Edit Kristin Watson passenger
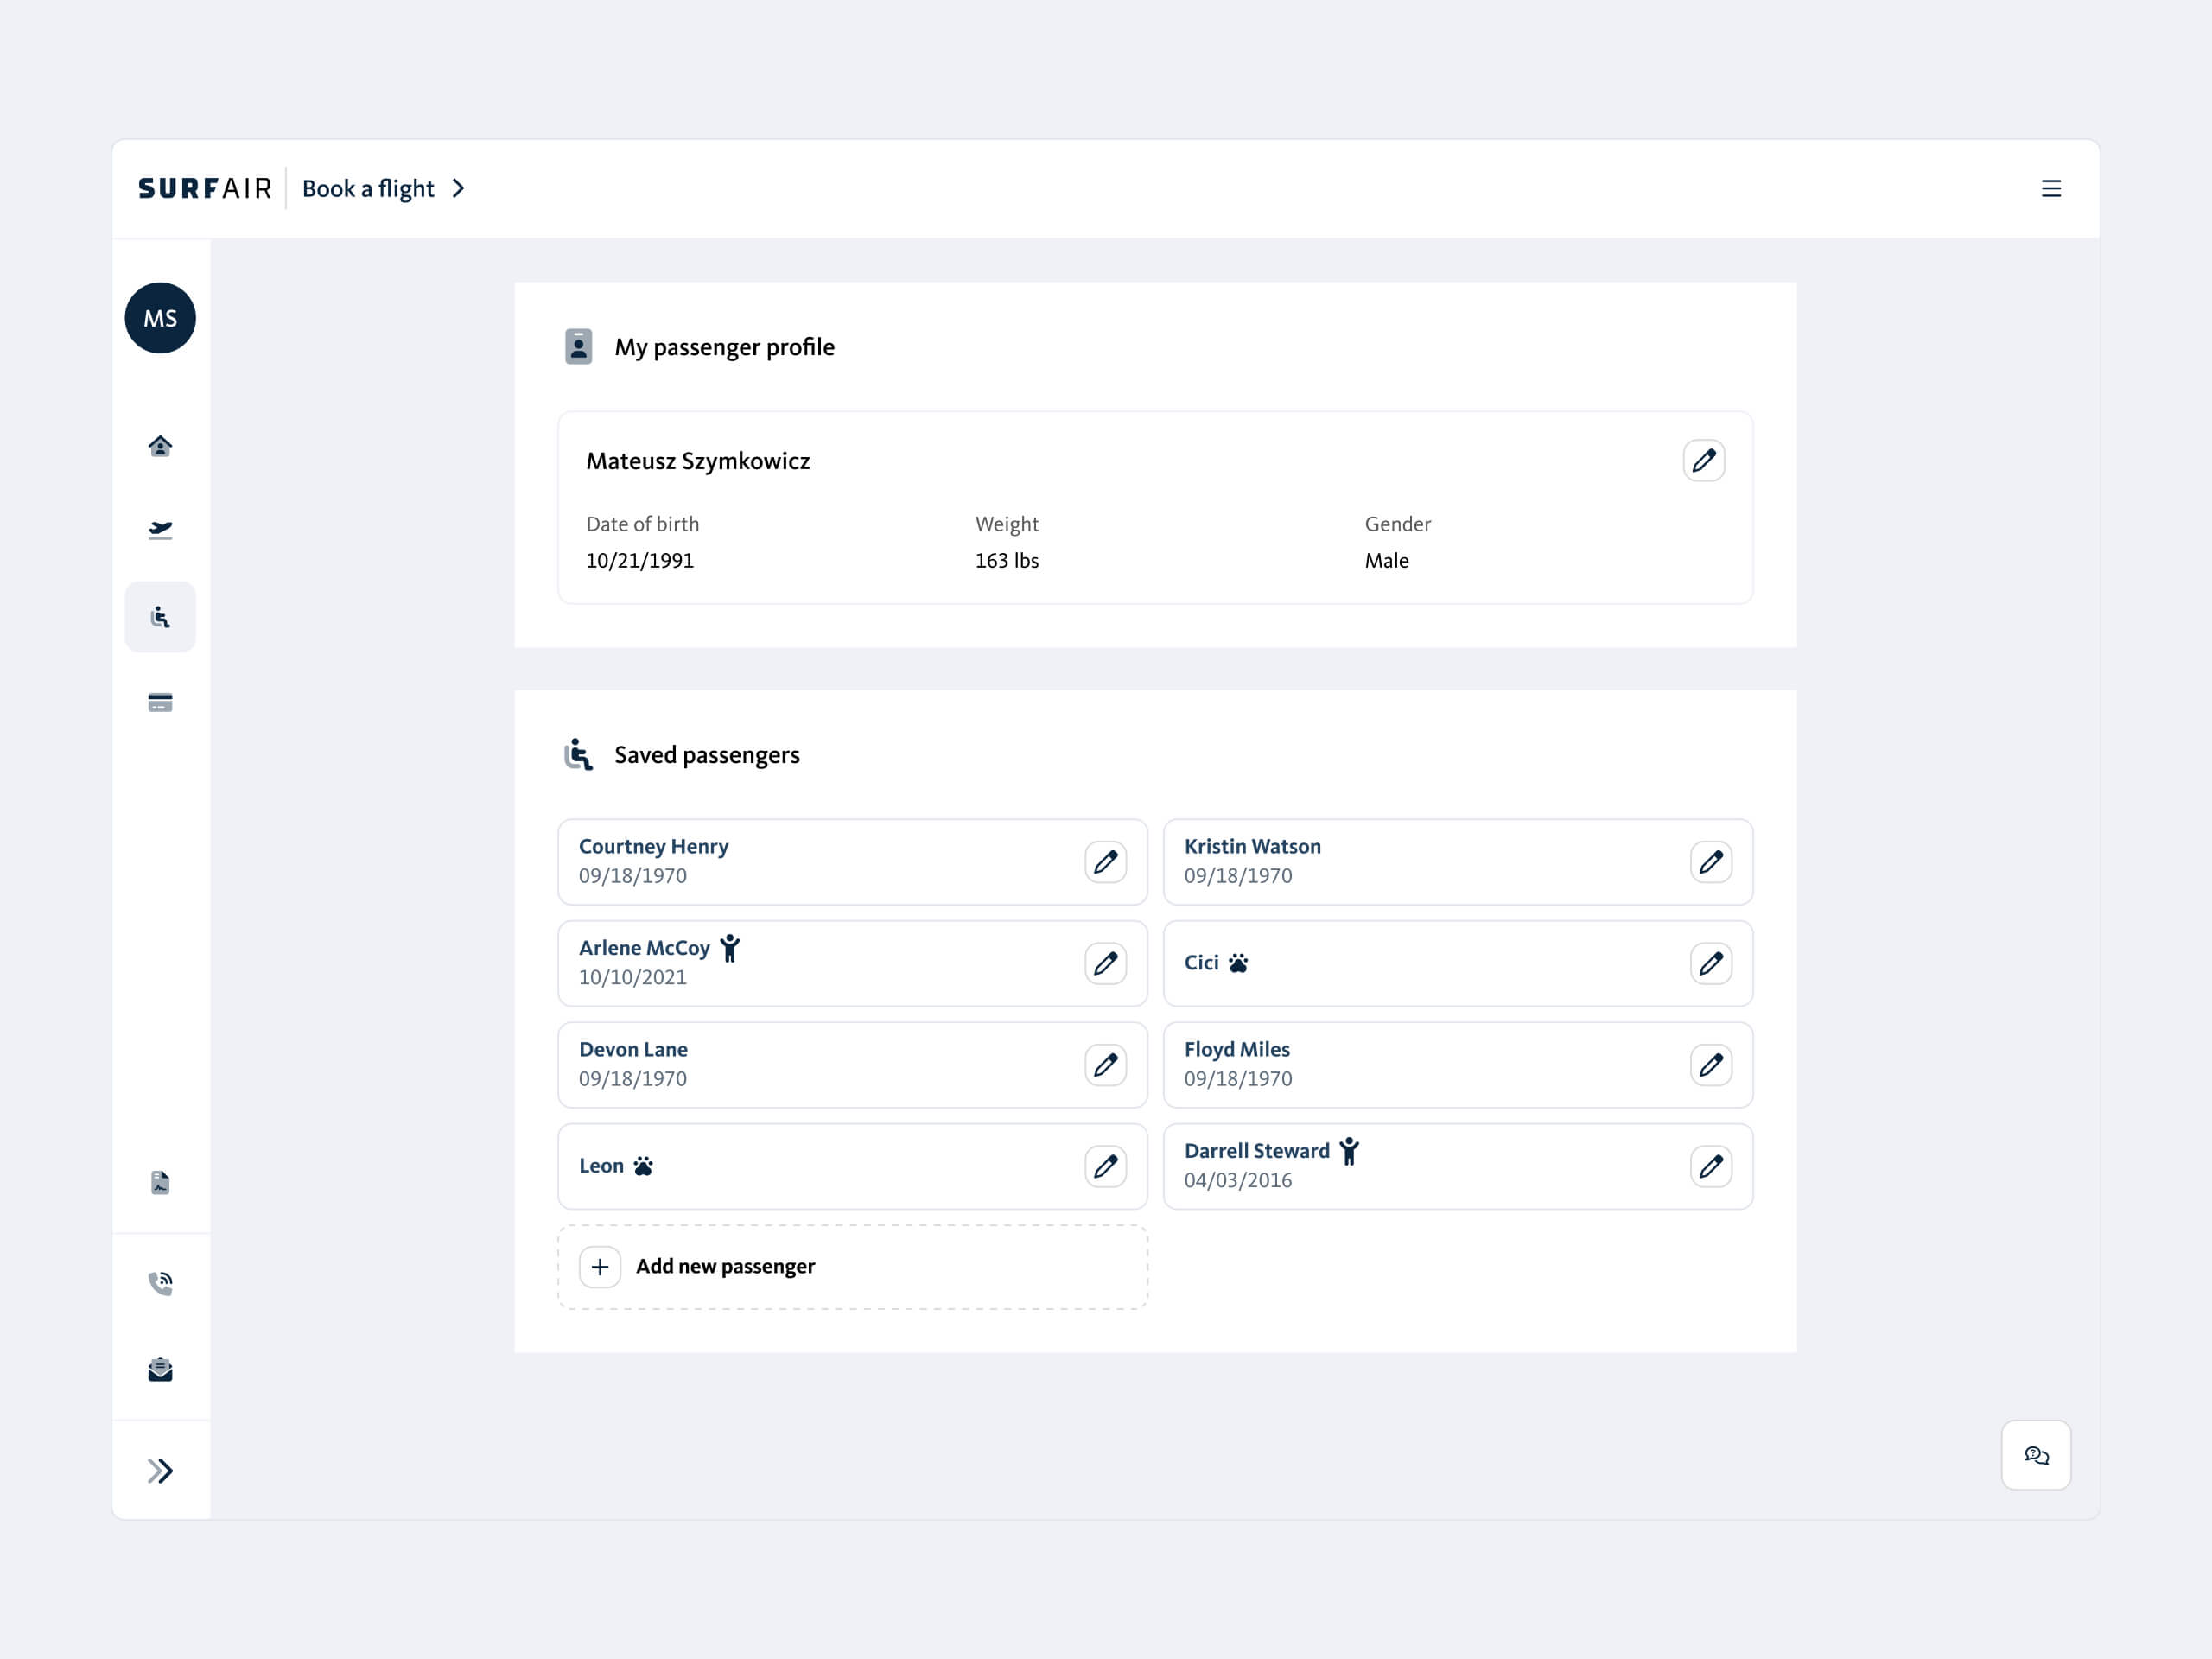Viewport: 2212px width, 1659px height. coord(1710,862)
